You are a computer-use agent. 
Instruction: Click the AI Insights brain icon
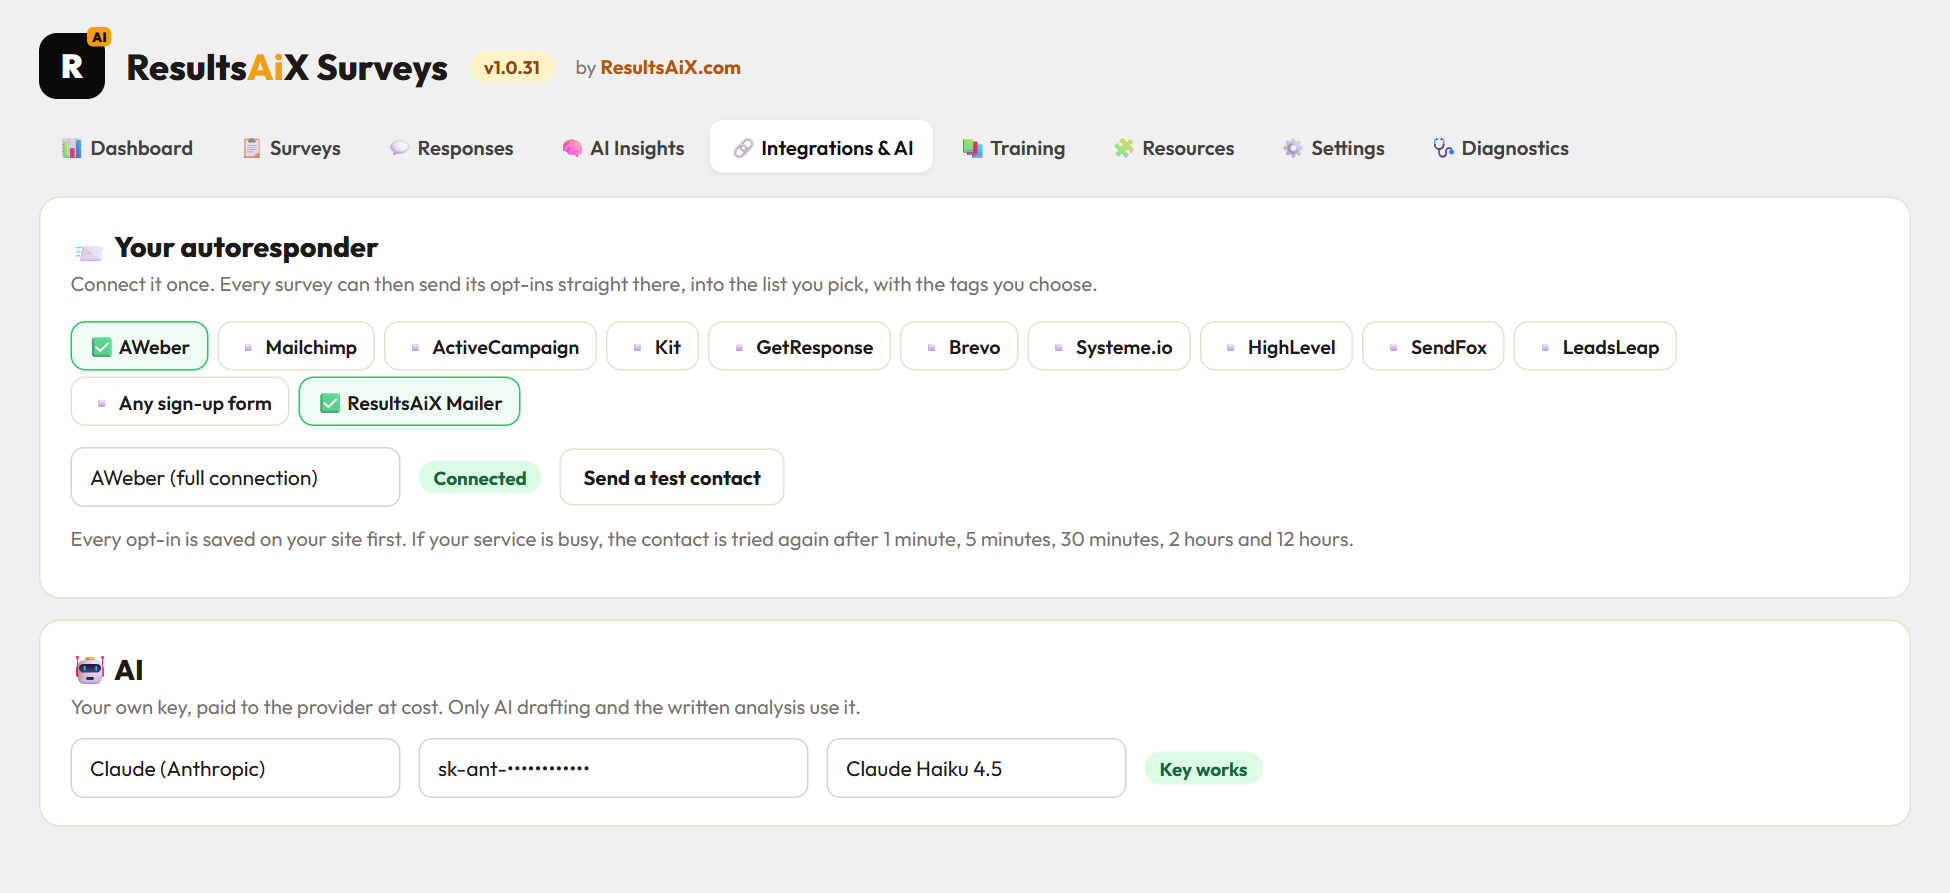(572, 148)
